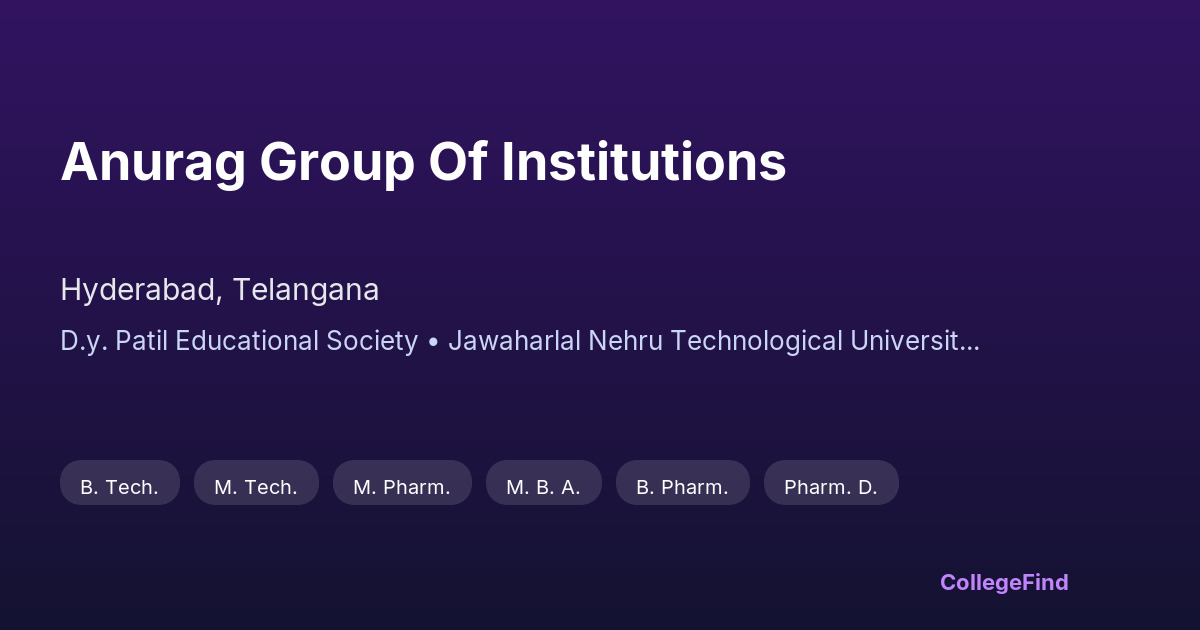Click the bullet separator before Jawaharlal
Screen dimensions: 1200x630
tap(433, 341)
